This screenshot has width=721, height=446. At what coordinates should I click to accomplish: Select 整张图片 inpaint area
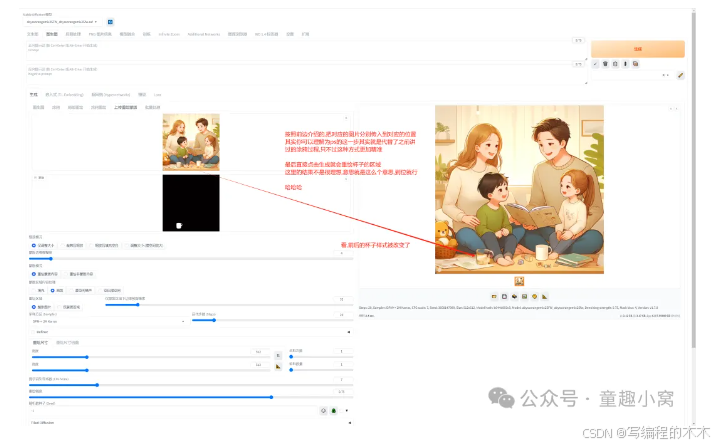(x=42, y=307)
